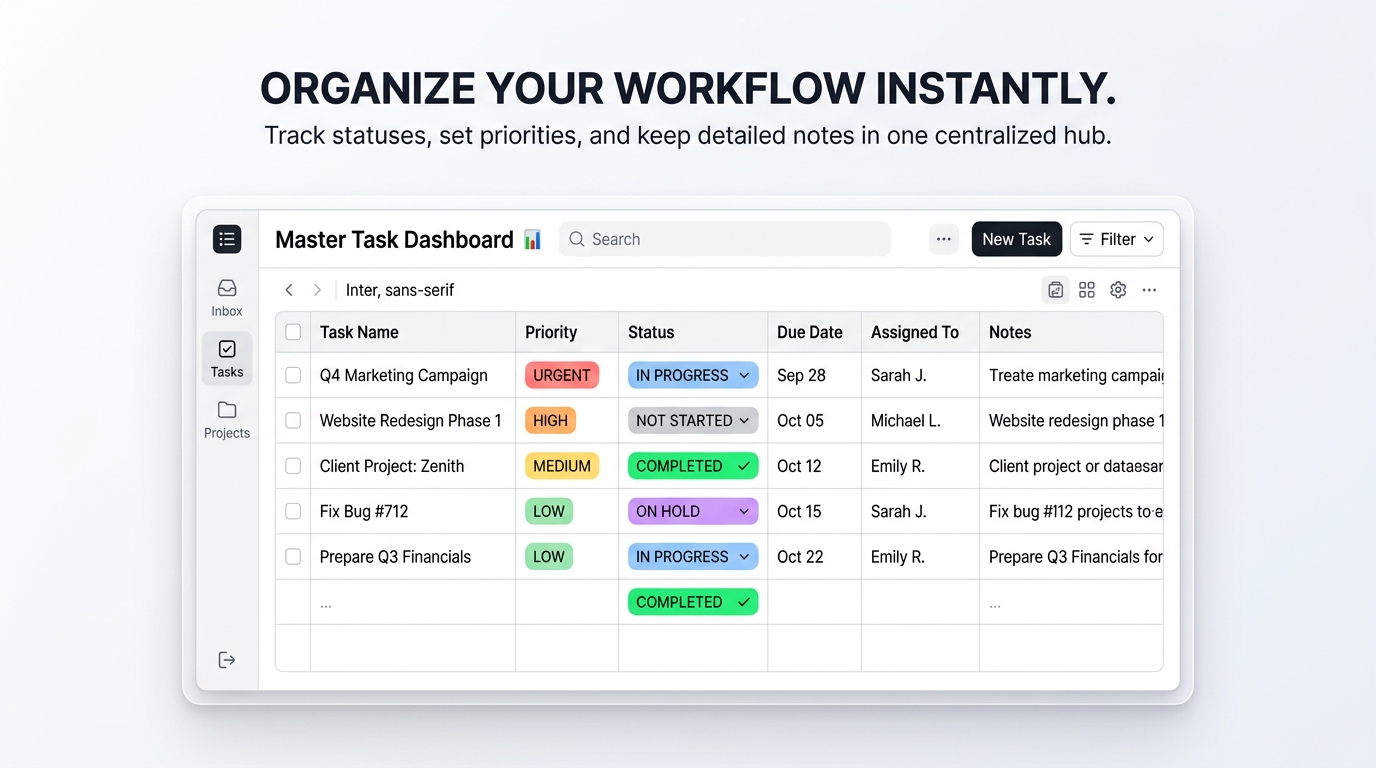Switch to the grid view icon
This screenshot has height=768, width=1376.
pos(1087,290)
